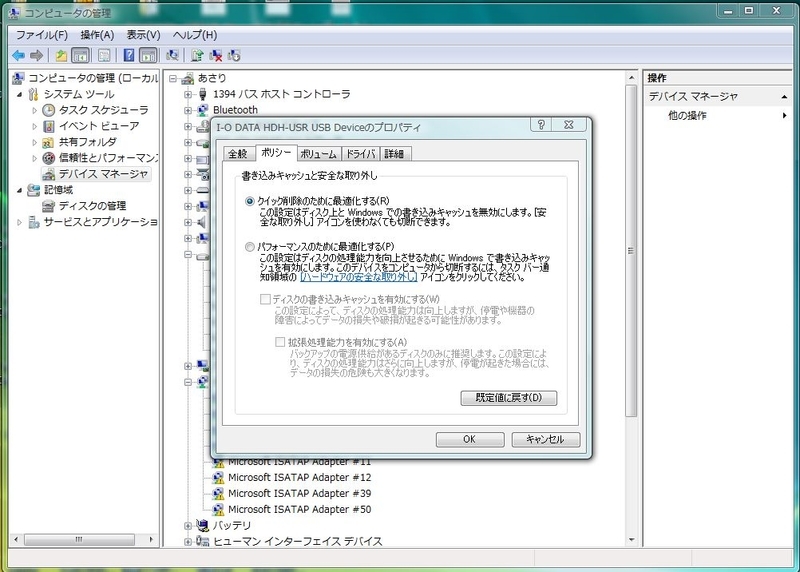Click the left pane horizontal scrollbar thumb

pyautogui.click(x=79, y=539)
